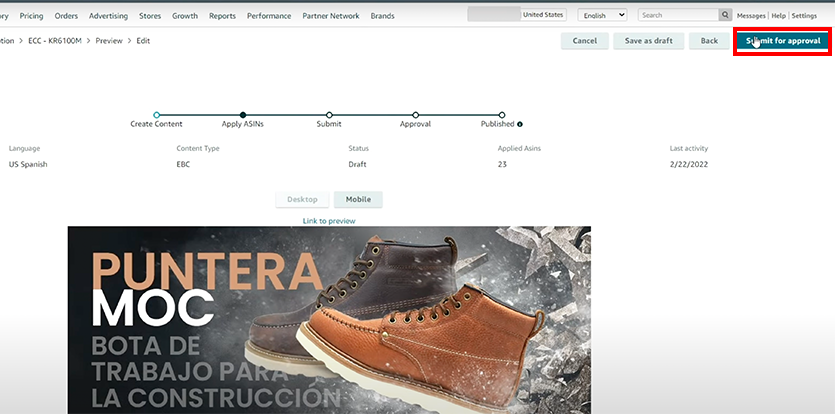The image size is (835, 414).
Task: Open the Growth menu
Action: pyautogui.click(x=185, y=16)
